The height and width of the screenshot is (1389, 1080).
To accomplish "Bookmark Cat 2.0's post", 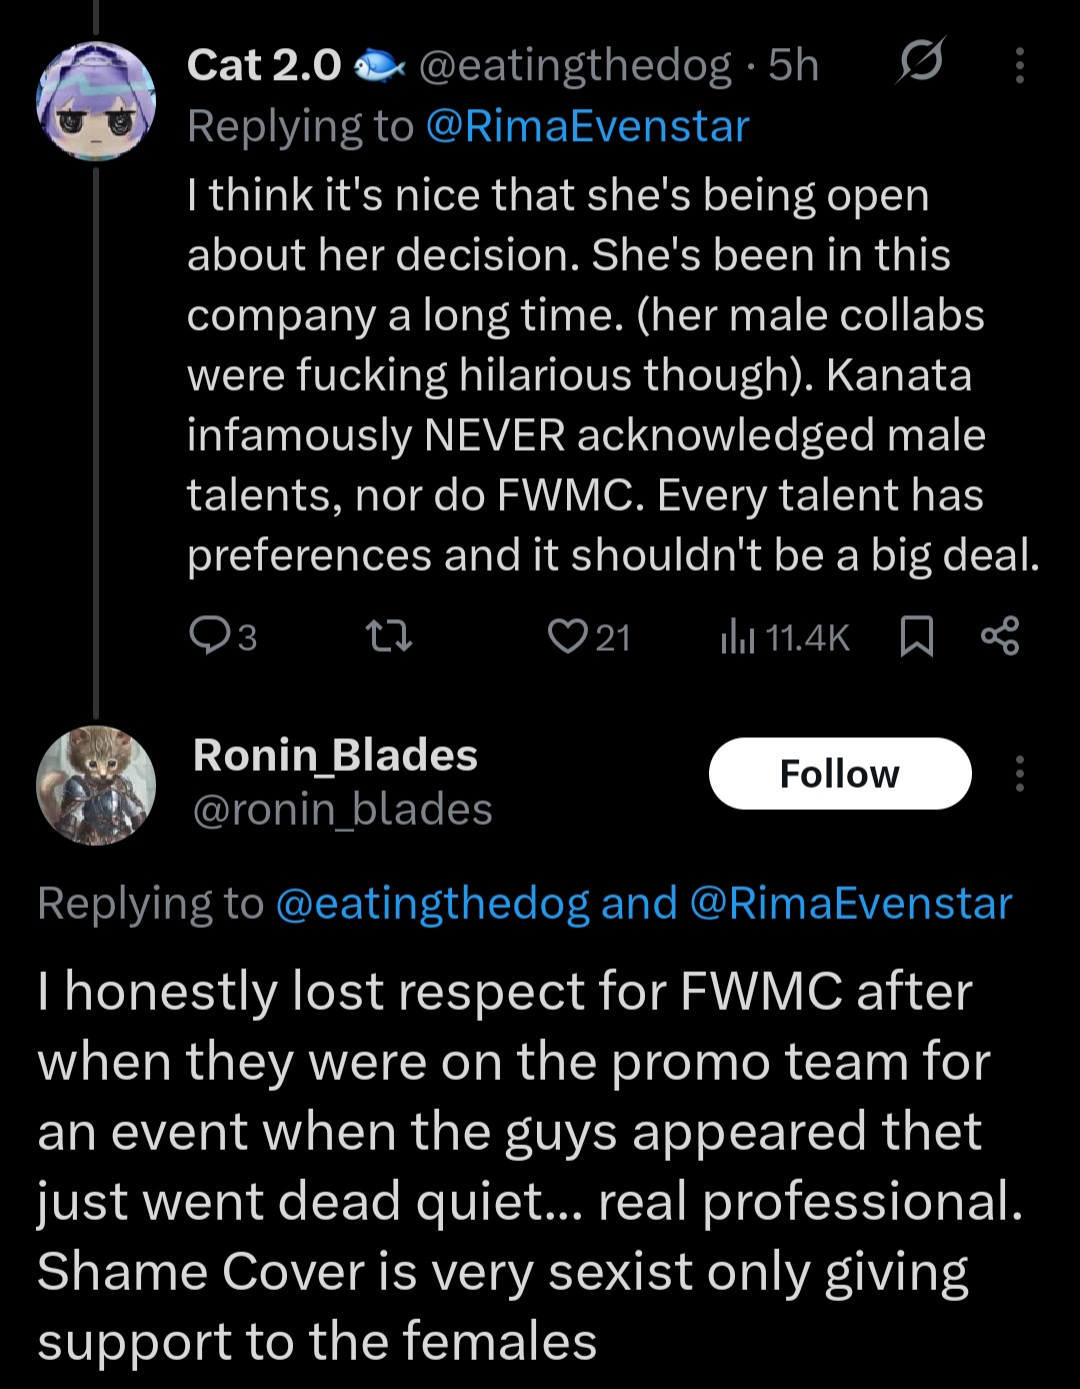I will [x=917, y=636].
